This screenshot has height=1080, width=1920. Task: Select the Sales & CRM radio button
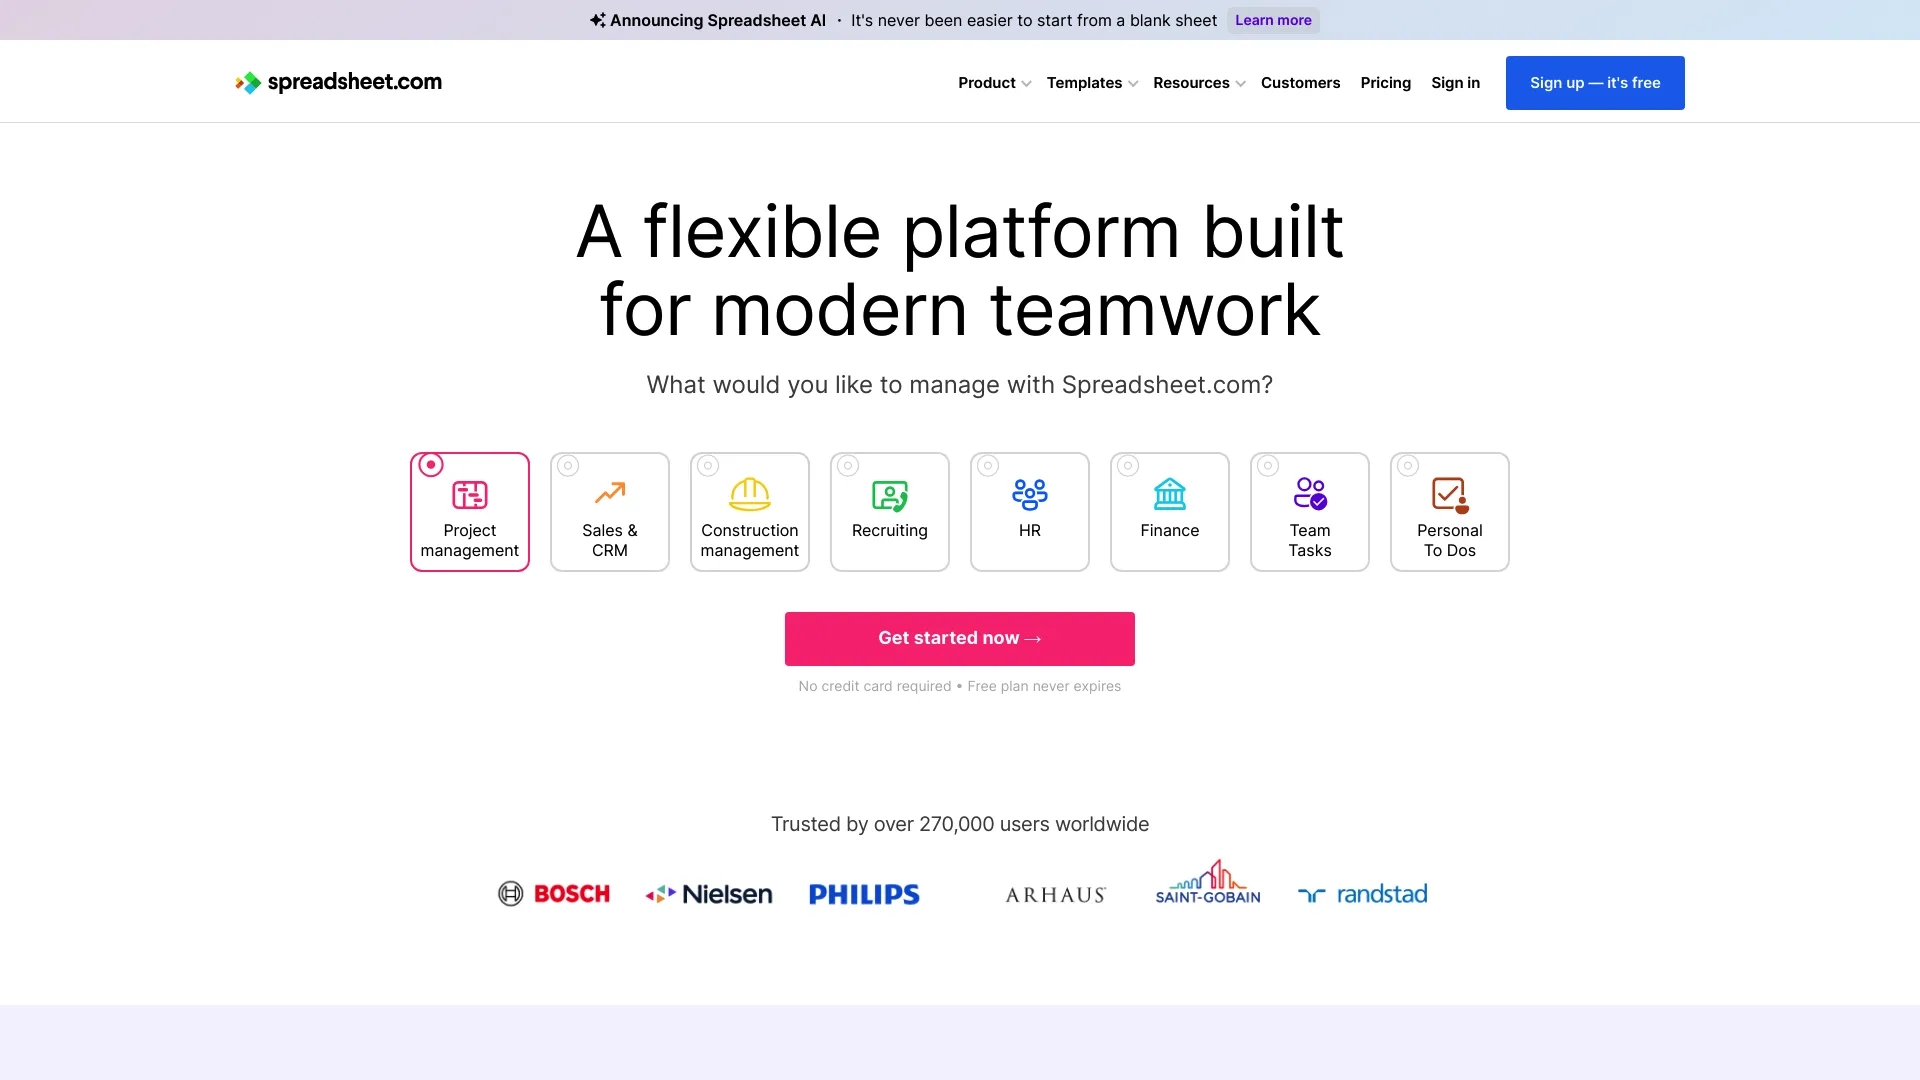click(568, 466)
